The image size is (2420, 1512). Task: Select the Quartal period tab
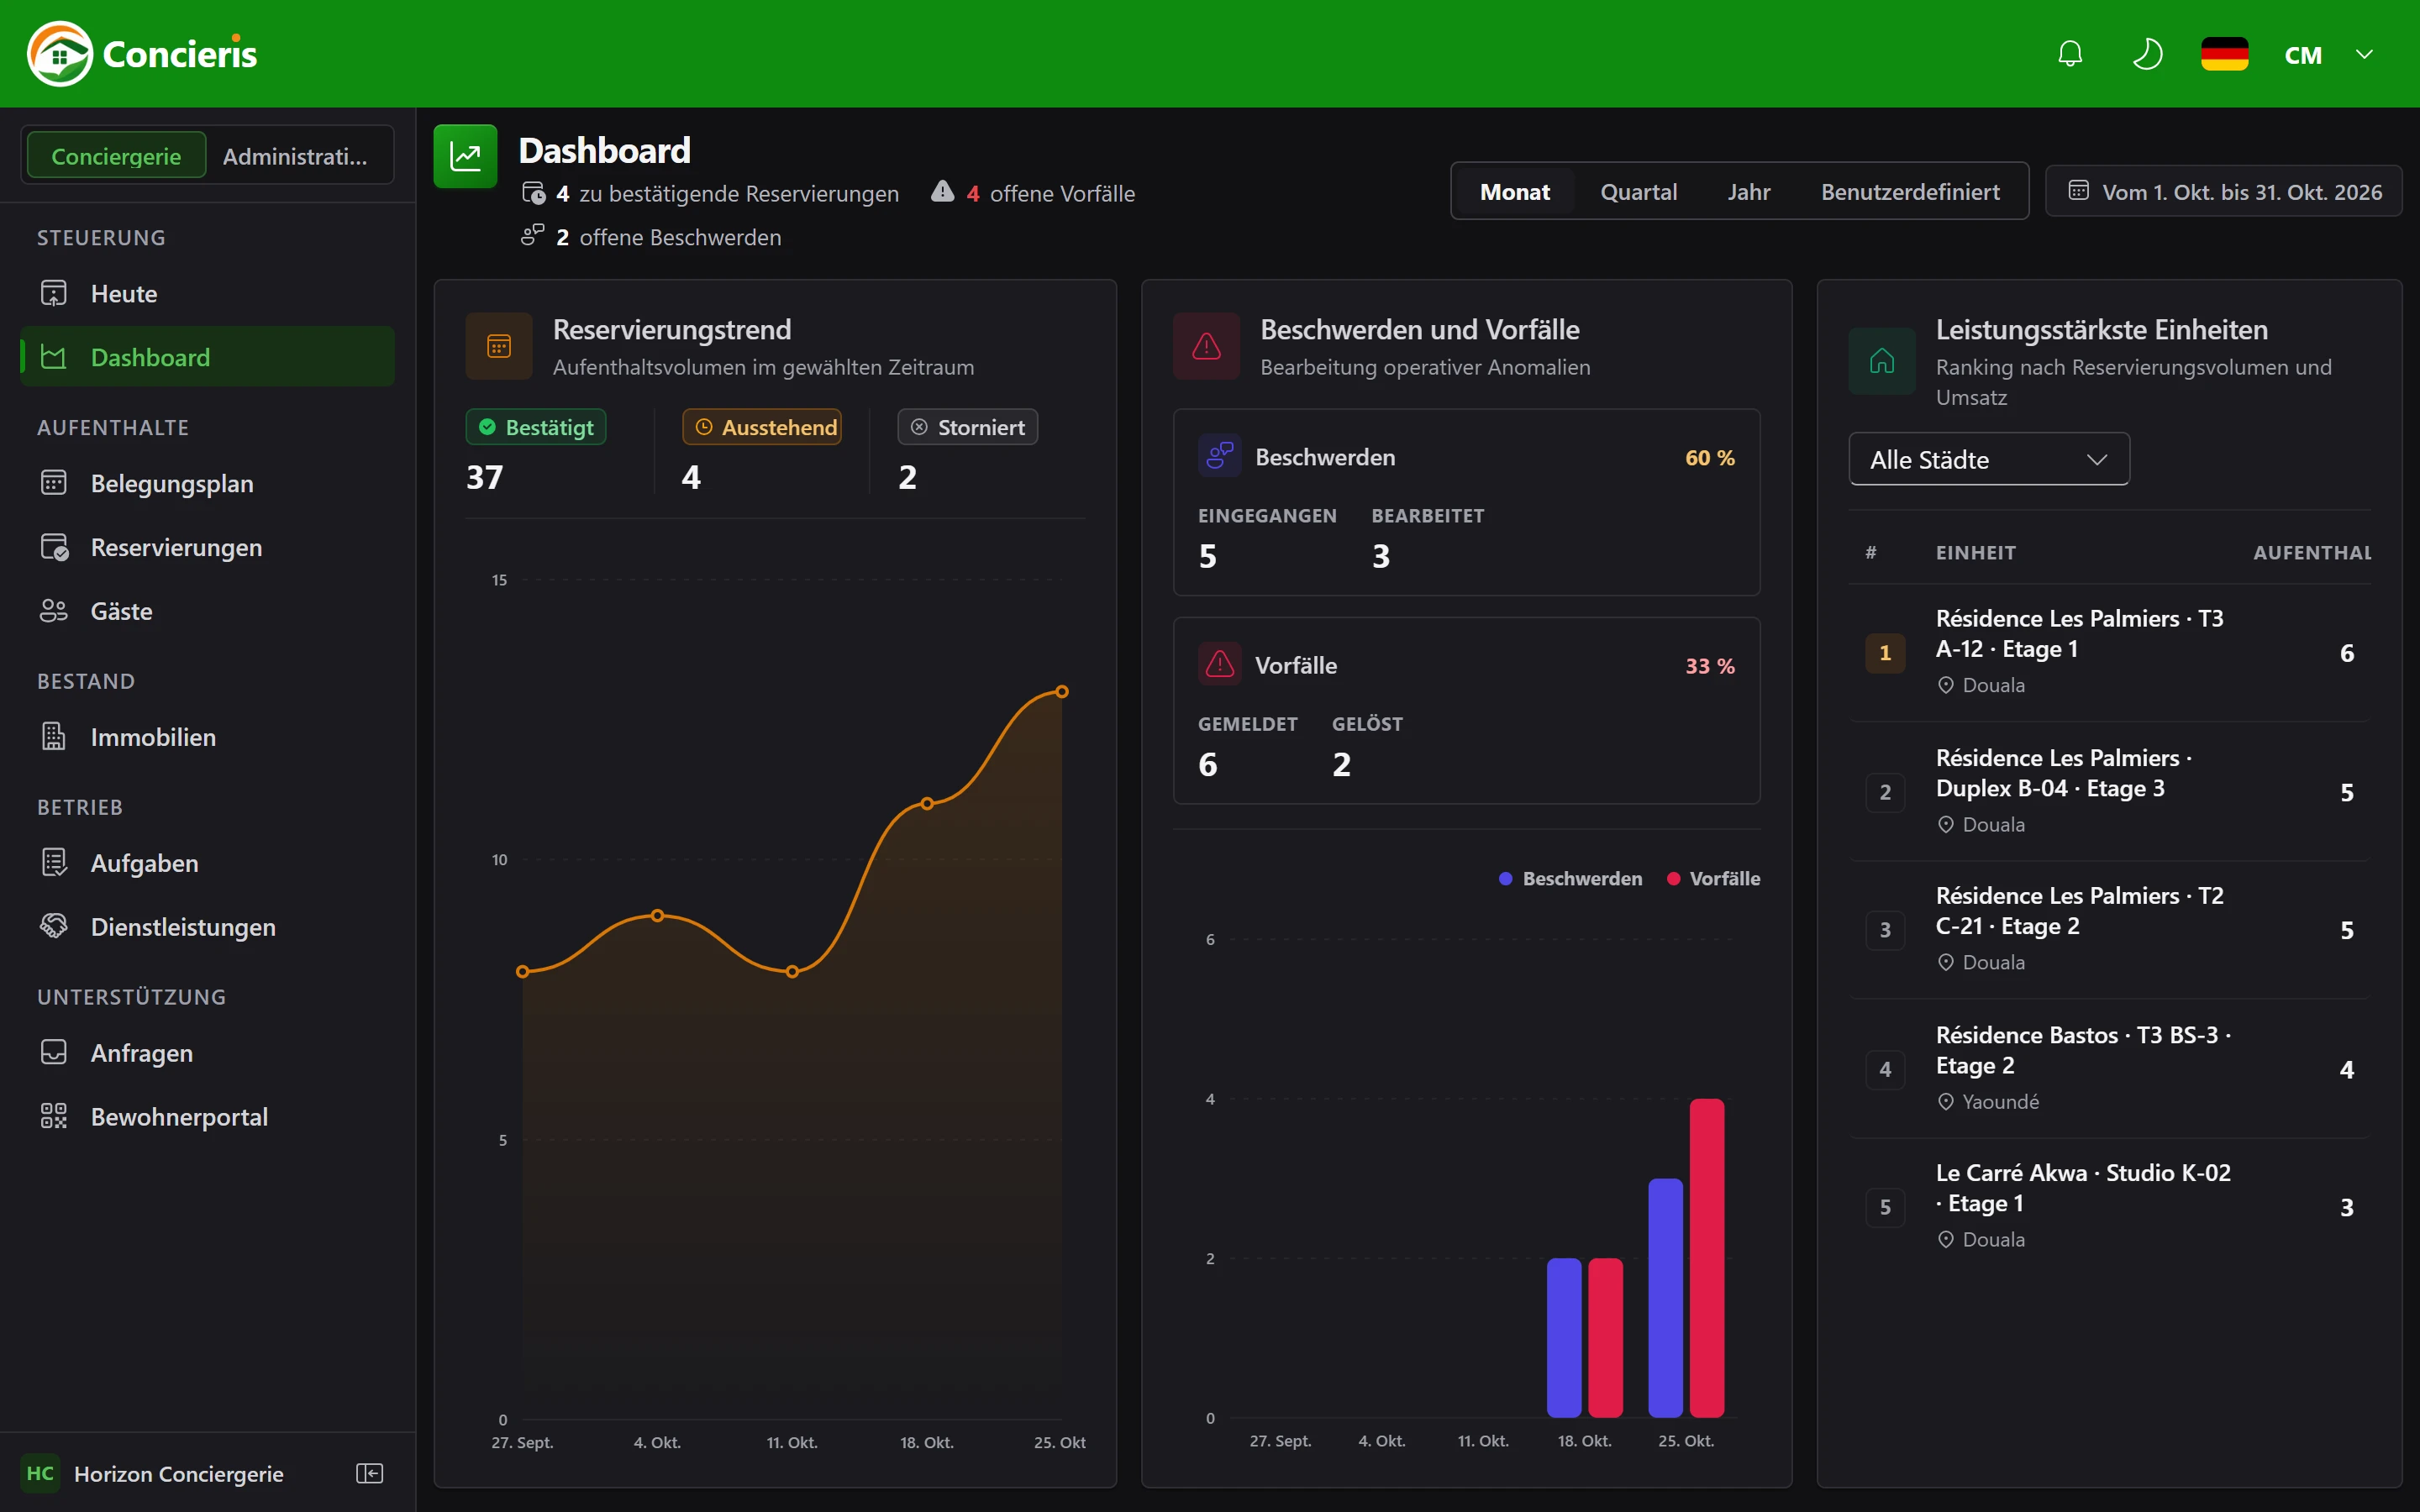1638,191
